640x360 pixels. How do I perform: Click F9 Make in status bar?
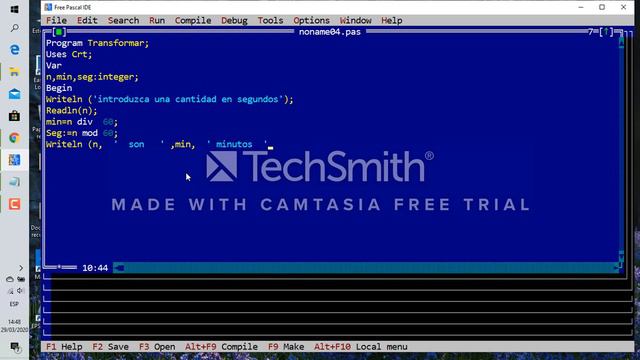point(286,347)
